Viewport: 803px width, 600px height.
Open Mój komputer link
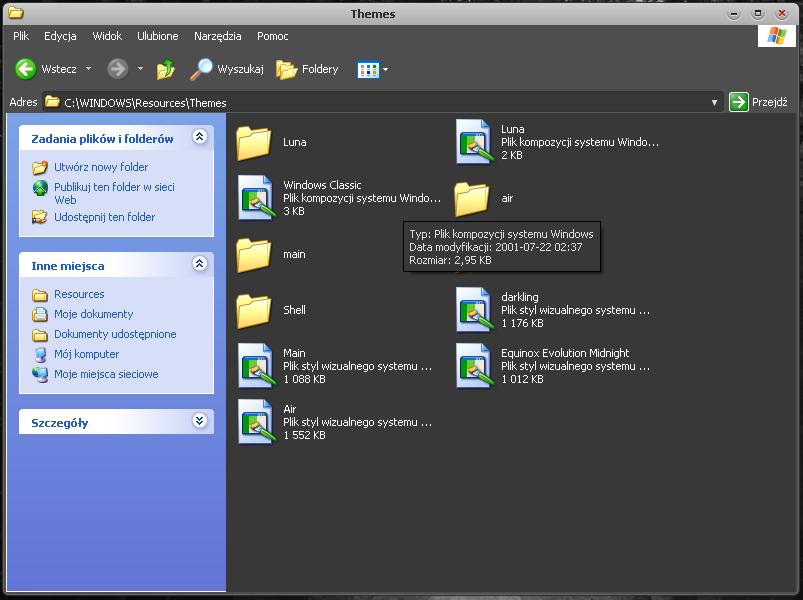tap(87, 354)
